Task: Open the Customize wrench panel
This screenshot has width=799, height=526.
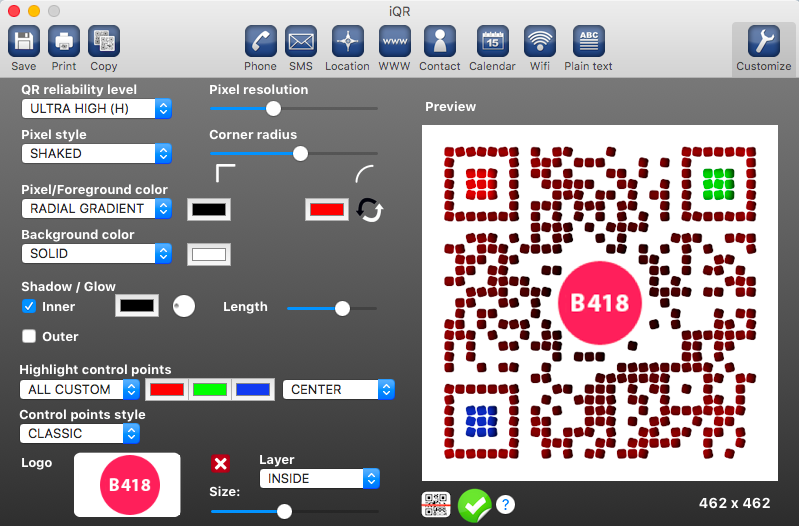Action: point(763,41)
